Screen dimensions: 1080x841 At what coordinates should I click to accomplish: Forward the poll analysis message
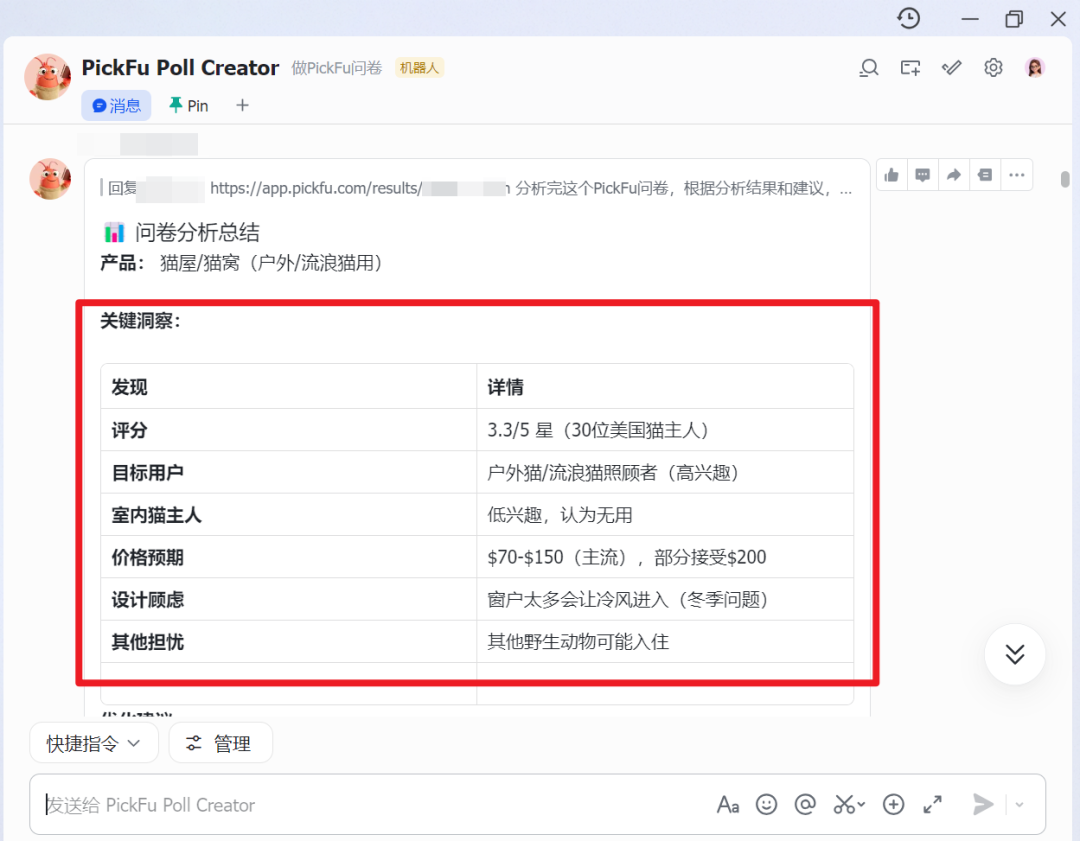pyautogui.click(x=953, y=174)
